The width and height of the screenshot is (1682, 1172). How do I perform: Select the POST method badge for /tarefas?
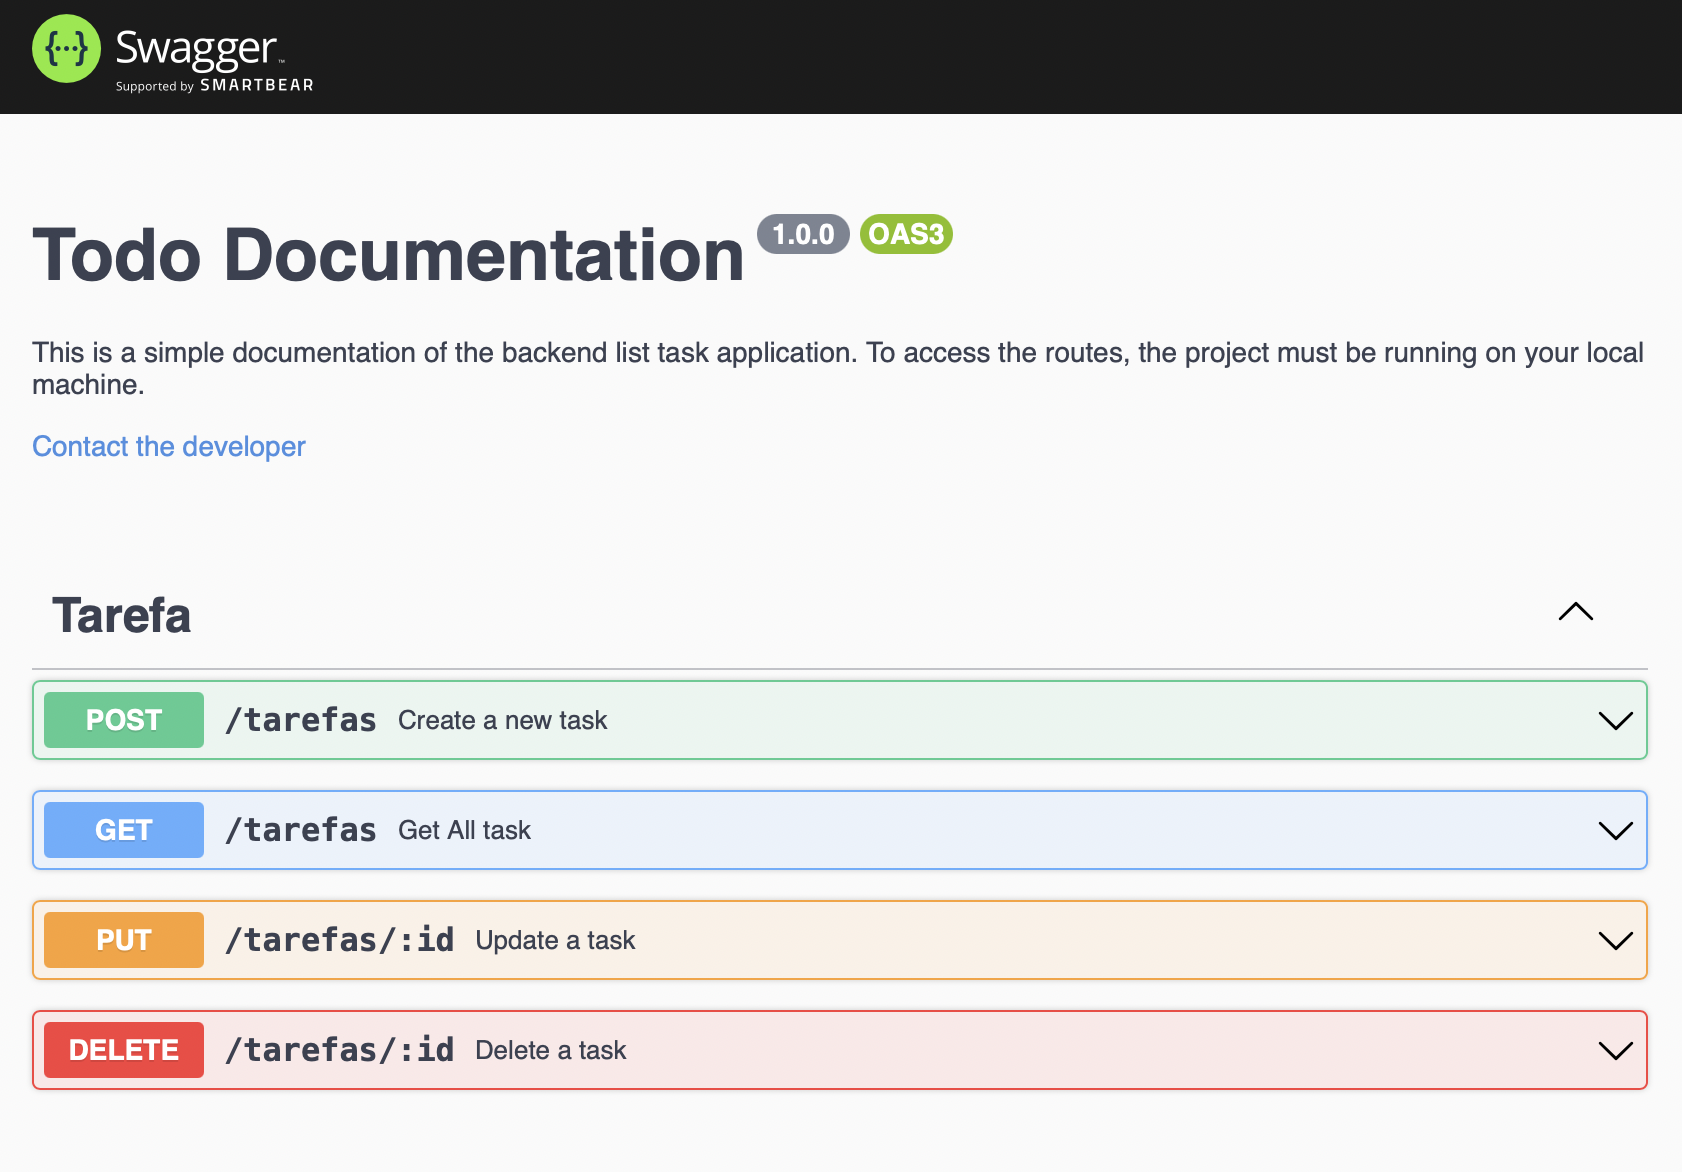coord(123,719)
